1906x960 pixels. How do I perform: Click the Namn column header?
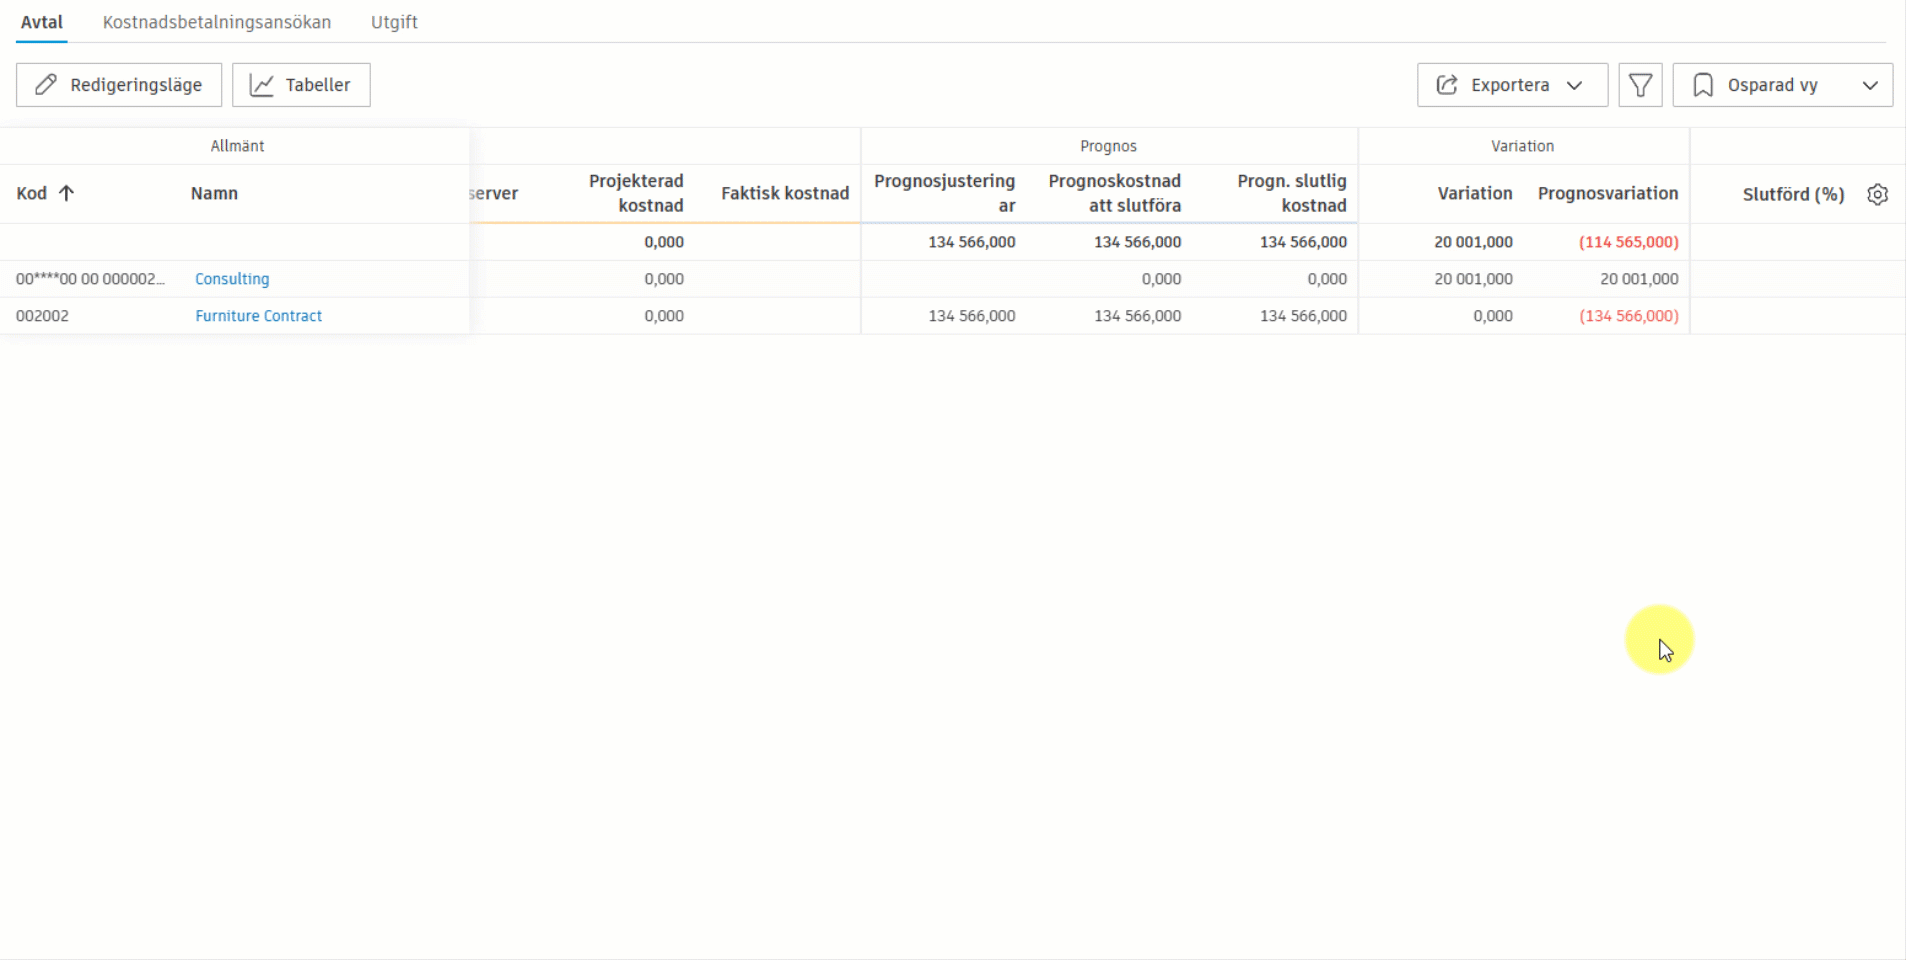[x=214, y=193]
